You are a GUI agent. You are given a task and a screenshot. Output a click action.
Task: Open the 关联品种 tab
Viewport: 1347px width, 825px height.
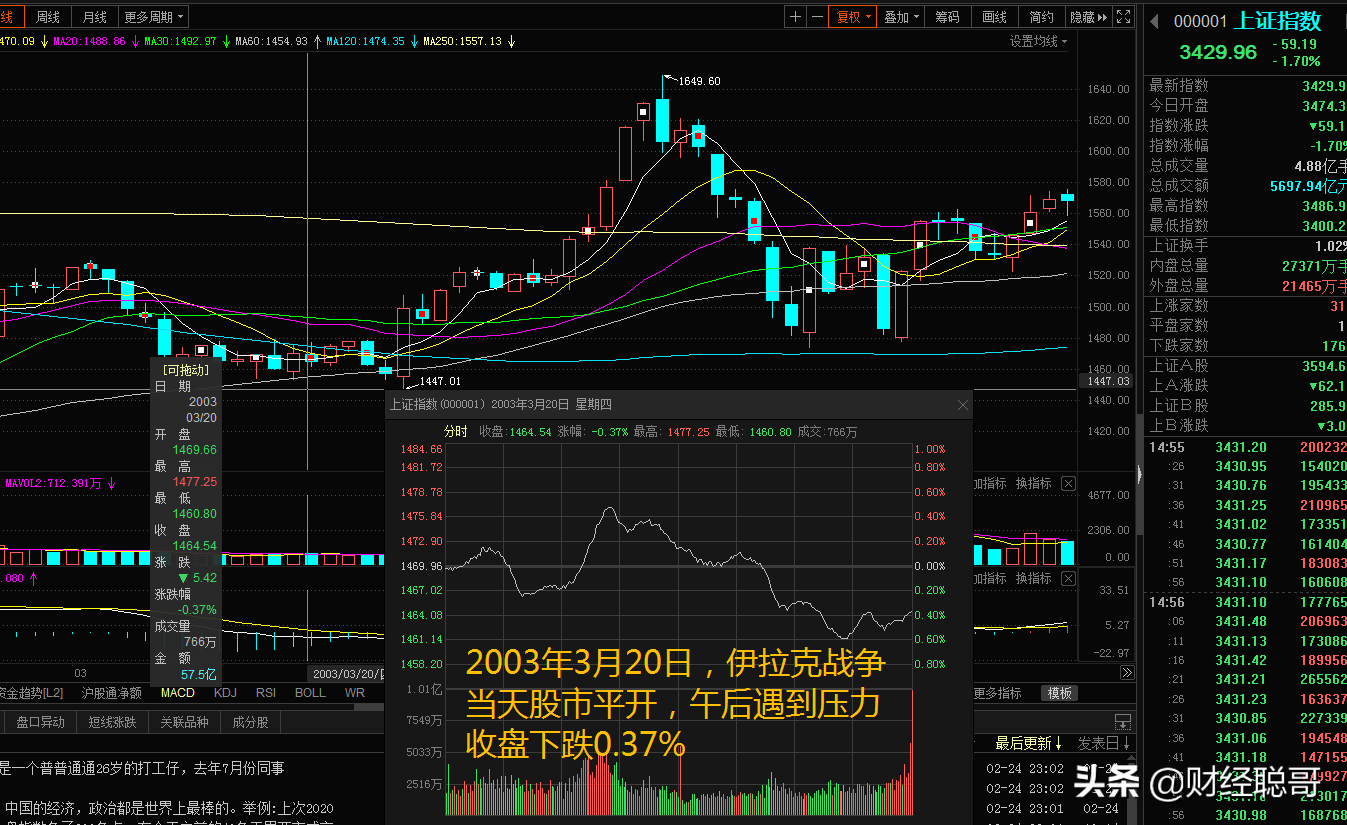(x=184, y=722)
